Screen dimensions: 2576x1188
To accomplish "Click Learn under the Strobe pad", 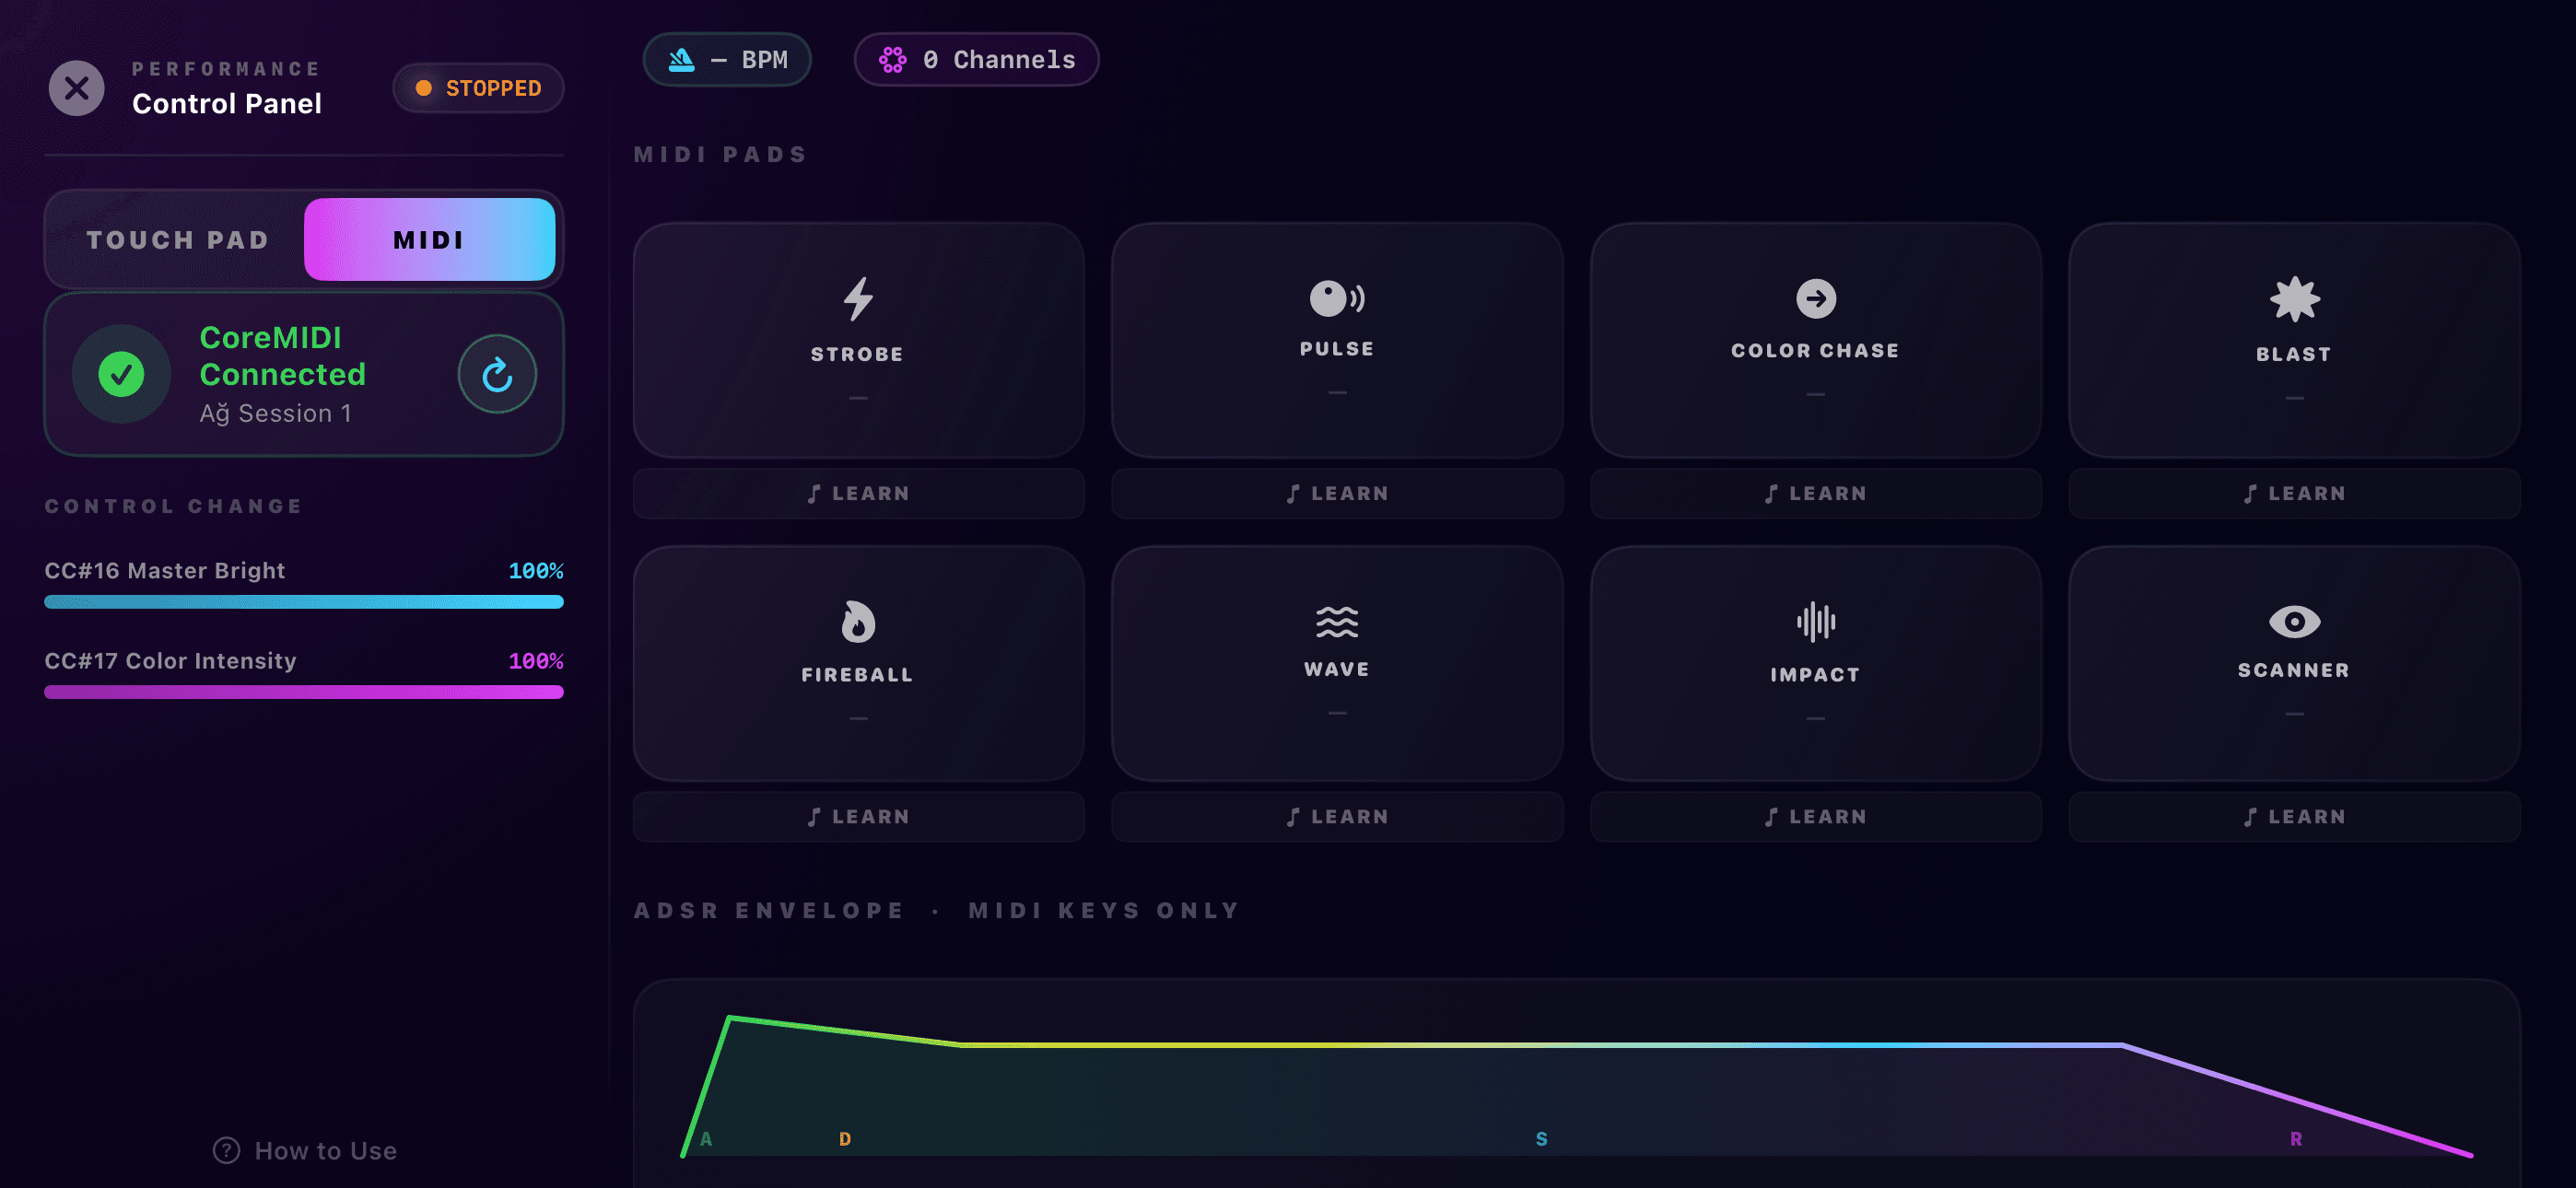I will tap(858, 493).
